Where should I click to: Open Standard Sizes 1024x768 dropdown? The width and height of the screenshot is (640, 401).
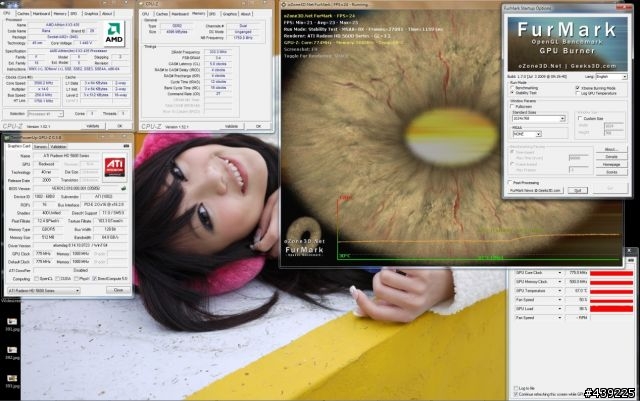click(538, 118)
